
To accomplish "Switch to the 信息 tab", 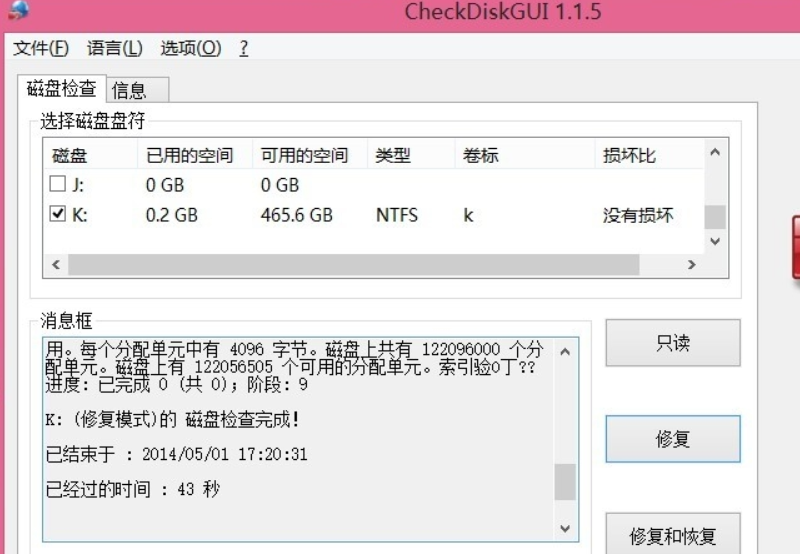I will click(x=130, y=90).
